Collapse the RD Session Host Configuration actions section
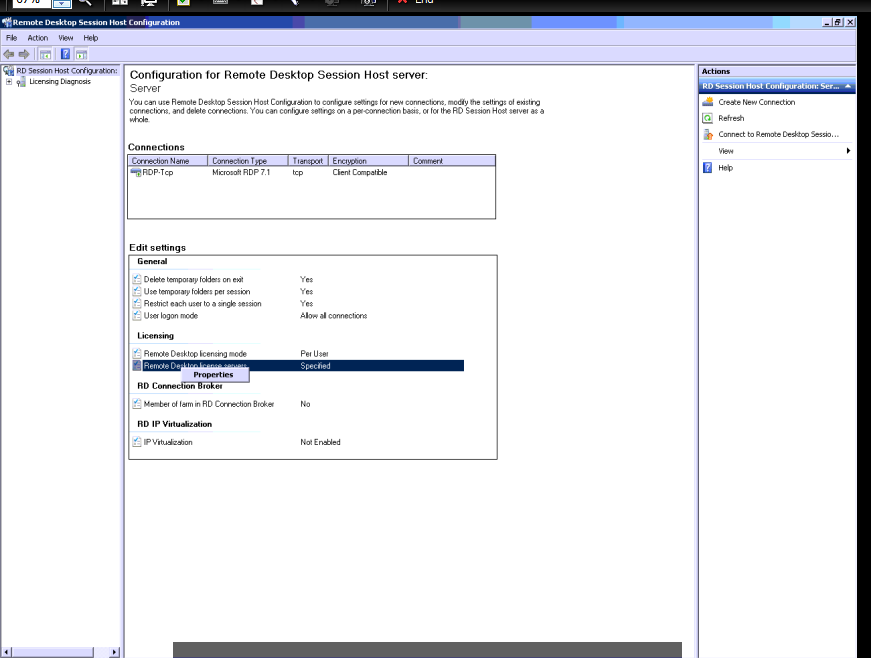 pos(848,86)
